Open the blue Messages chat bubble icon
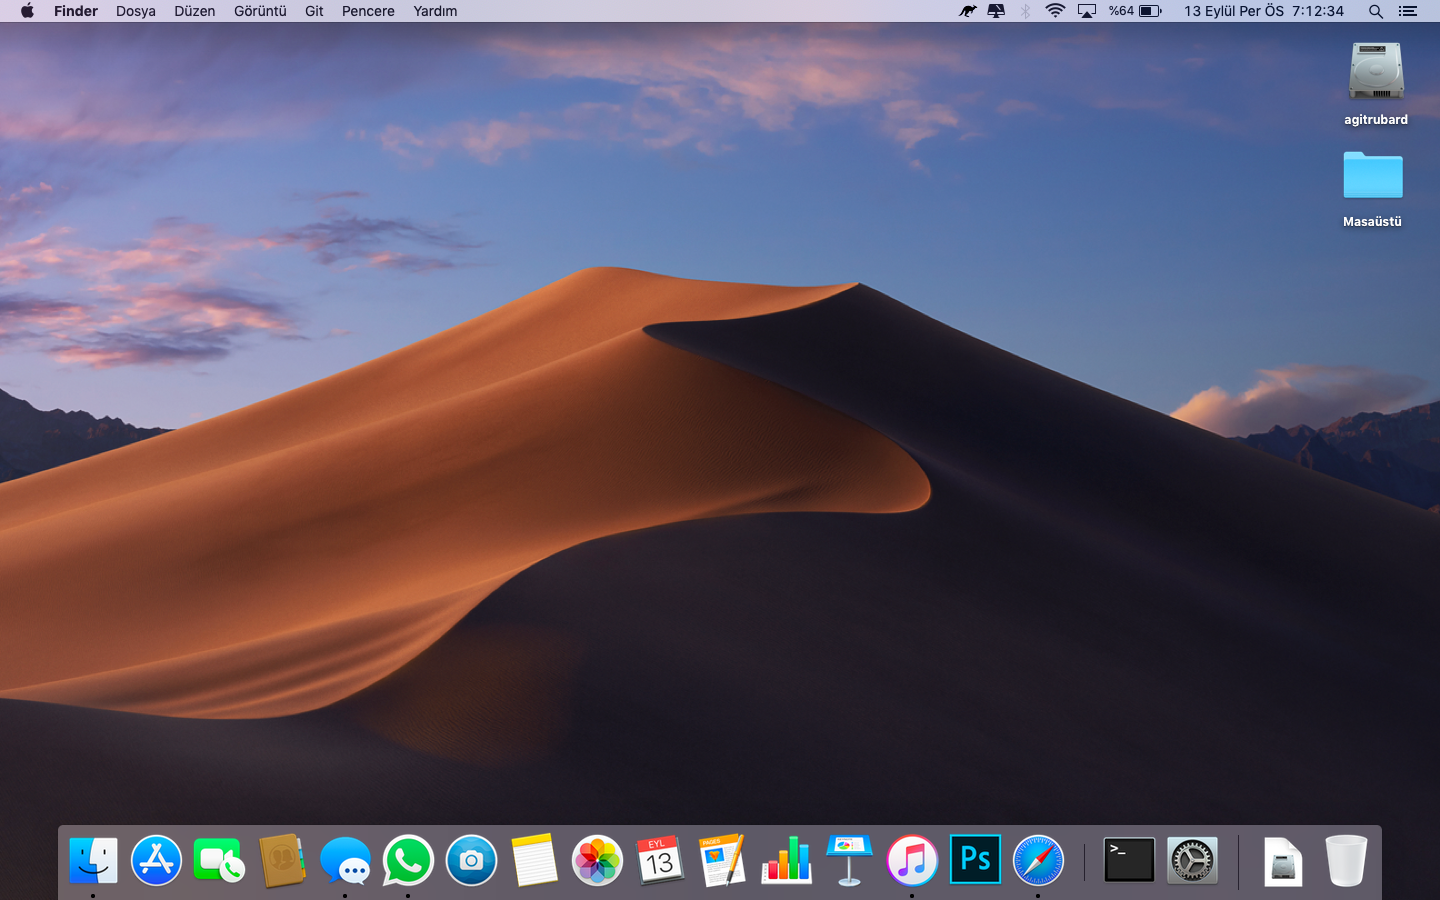1440x900 pixels. 345,860
